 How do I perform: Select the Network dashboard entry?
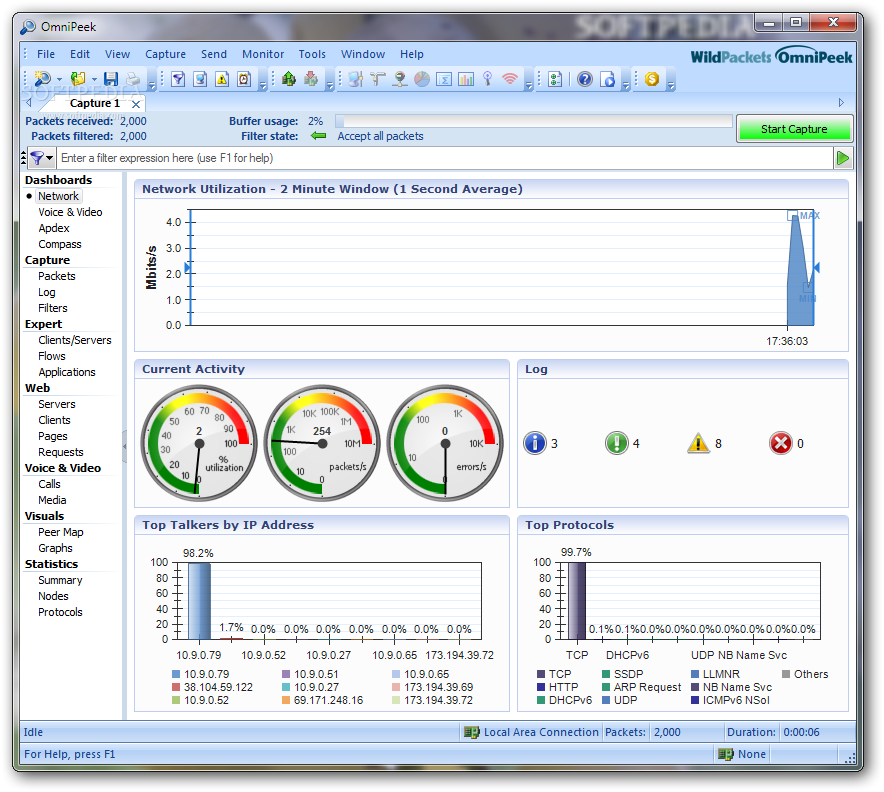(58, 196)
